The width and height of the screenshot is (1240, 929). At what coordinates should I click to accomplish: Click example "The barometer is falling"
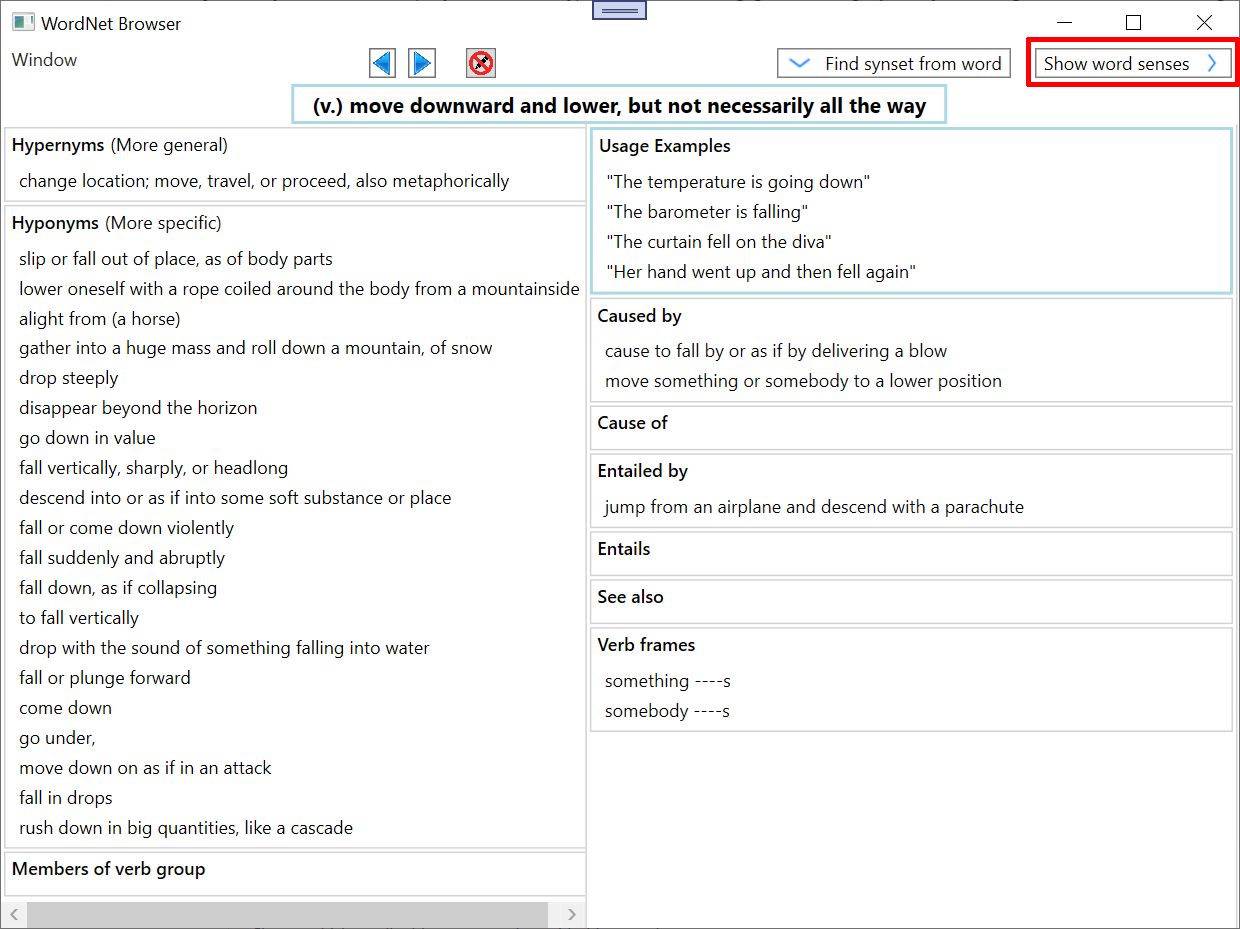[x=707, y=212]
